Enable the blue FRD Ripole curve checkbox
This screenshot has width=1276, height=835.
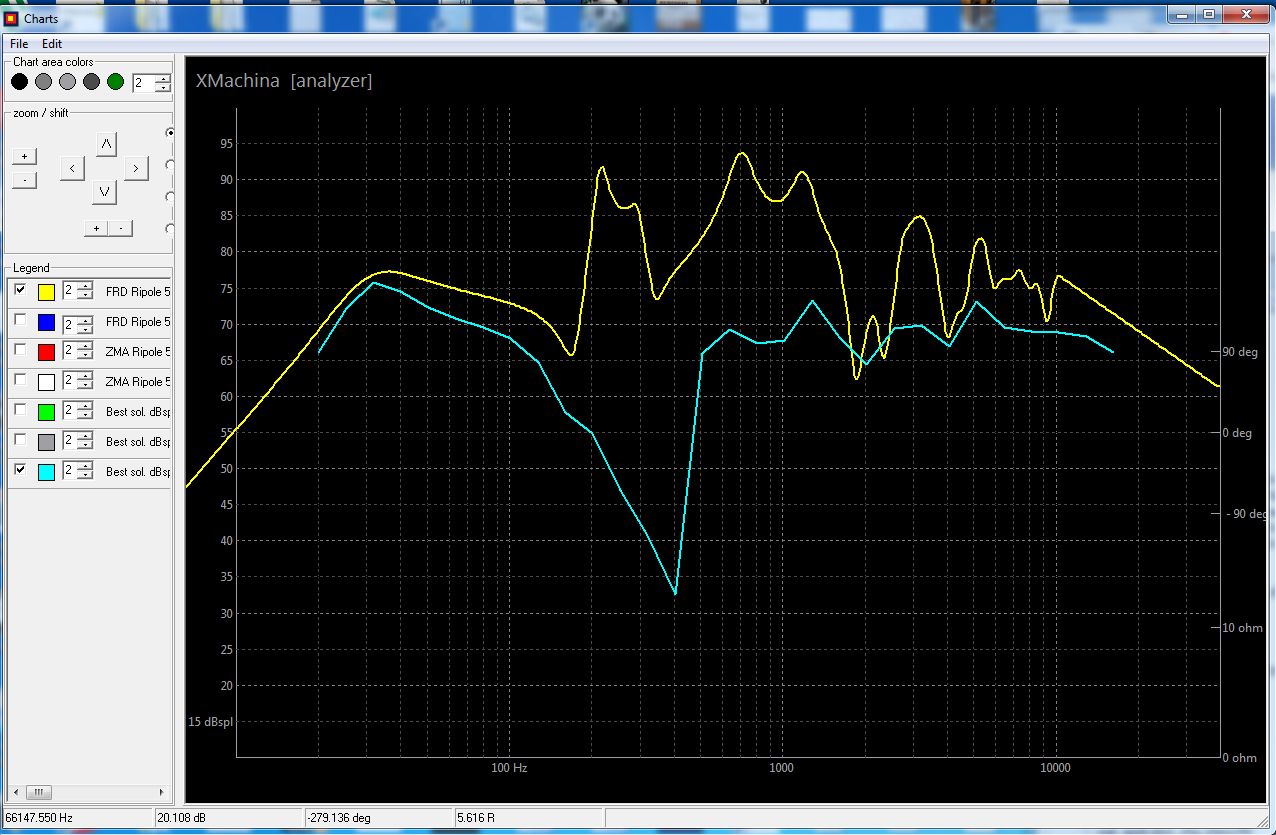(21, 319)
